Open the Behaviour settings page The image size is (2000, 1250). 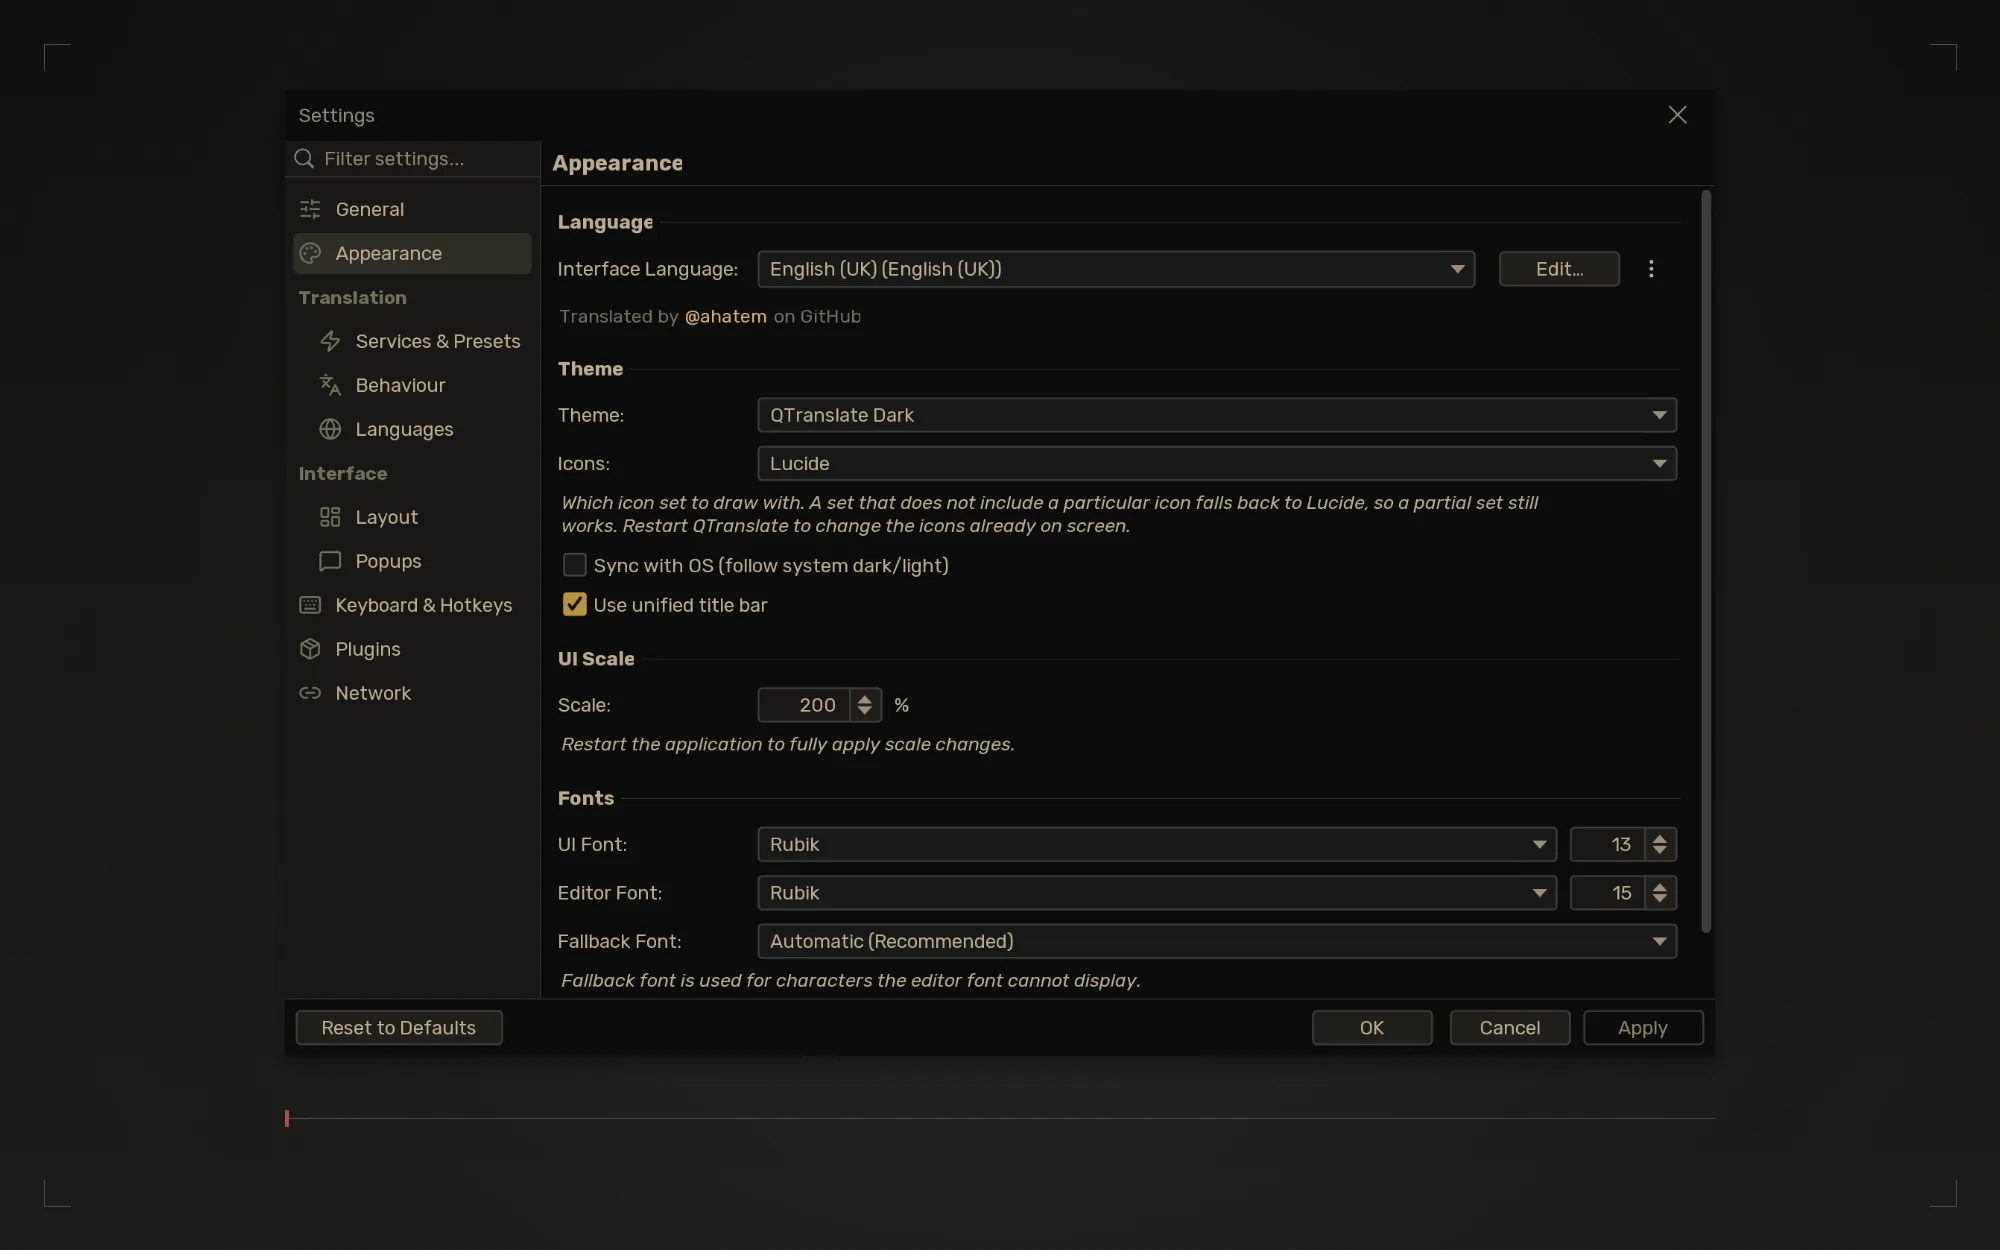tap(412, 385)
